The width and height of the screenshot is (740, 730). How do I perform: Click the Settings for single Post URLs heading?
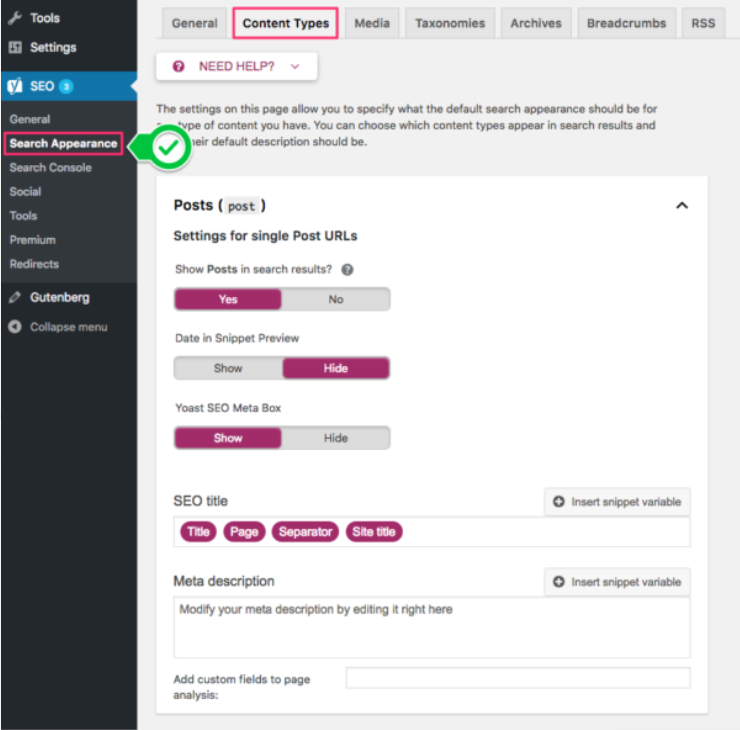[x=265, y=235]
